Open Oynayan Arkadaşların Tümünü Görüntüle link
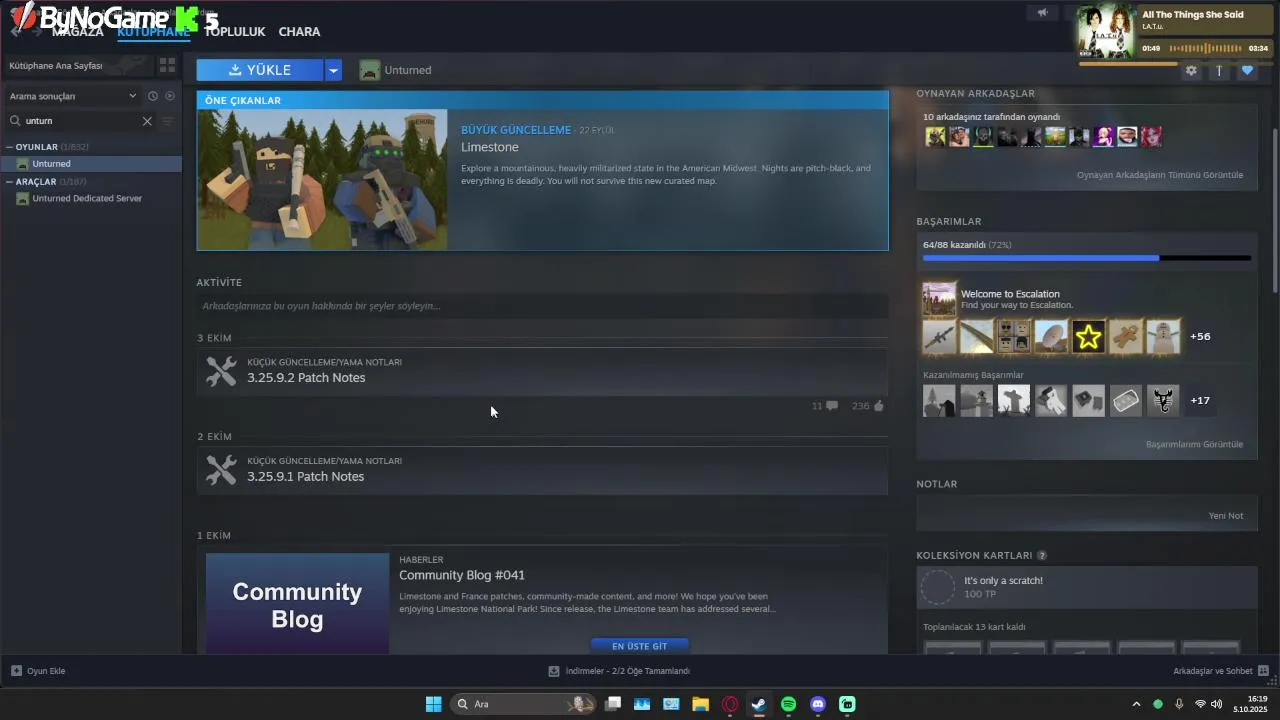The image size is (1280, 720). [x=1160, y=175]
